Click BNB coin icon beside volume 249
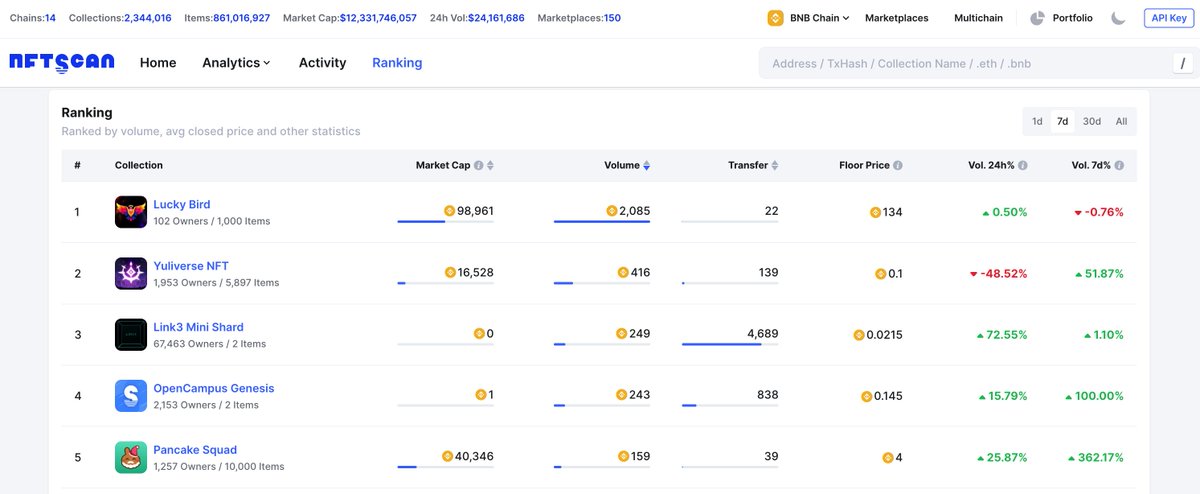Screen dimensions: 1200x494 (623, 334)
